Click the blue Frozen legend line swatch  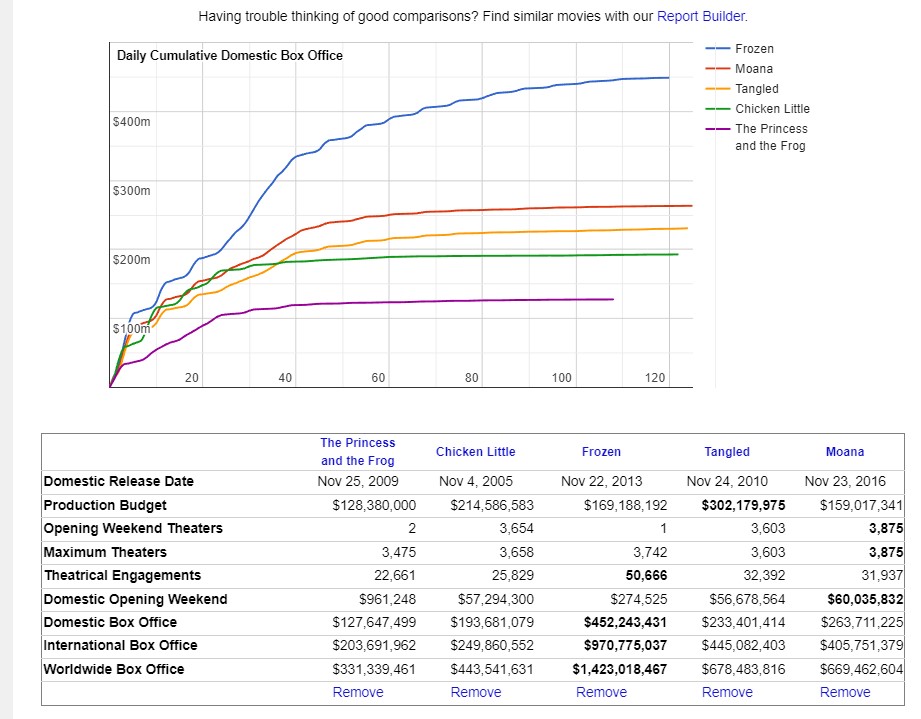(x=717, y=49)
